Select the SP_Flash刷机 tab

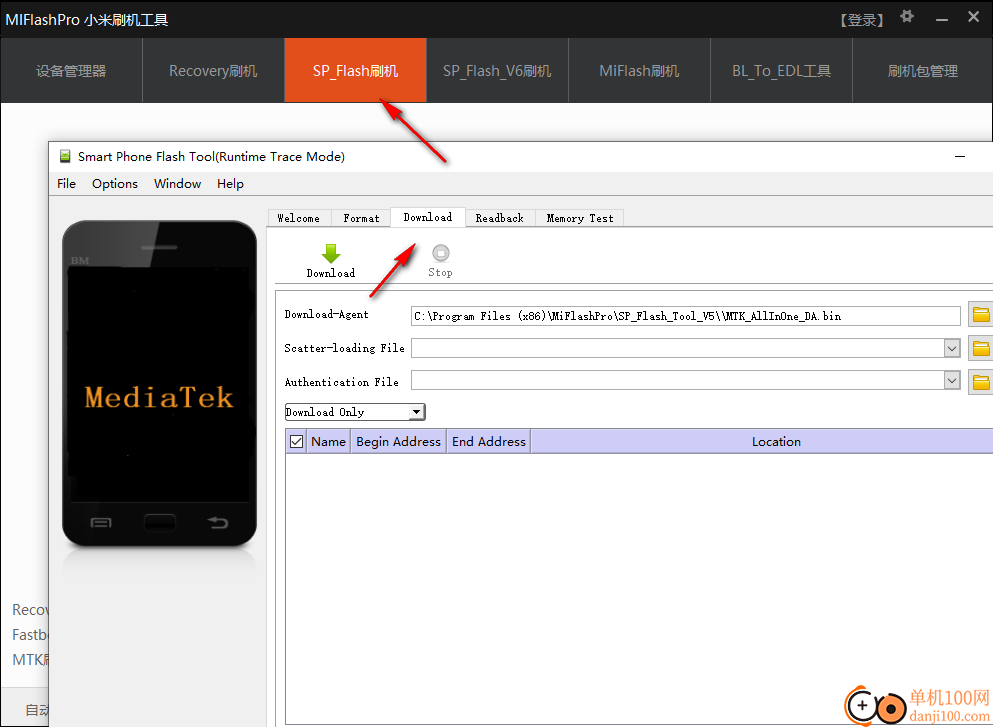click(355, 70)
